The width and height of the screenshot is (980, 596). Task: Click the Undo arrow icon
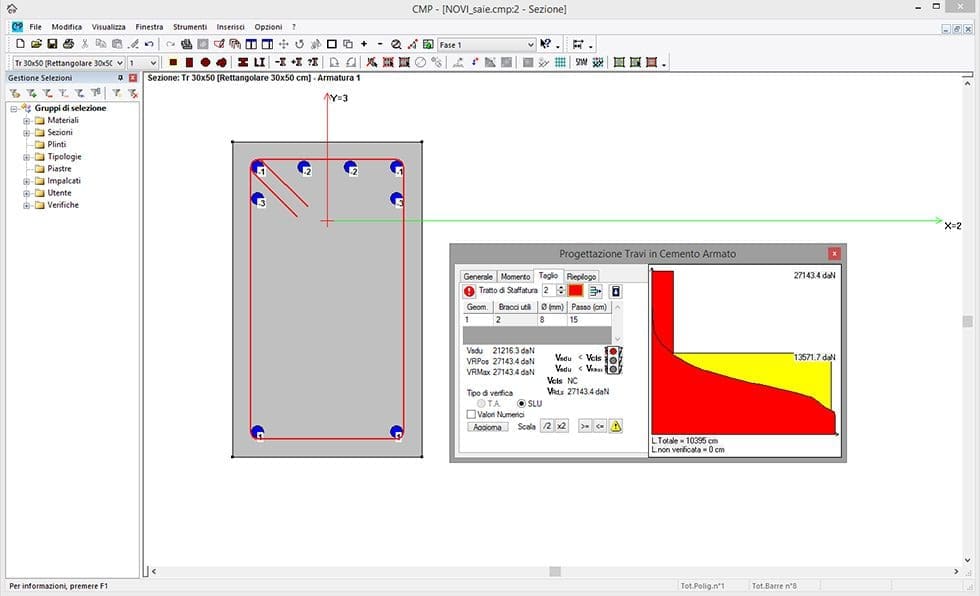pyautogui.click(x=149, y=44)
